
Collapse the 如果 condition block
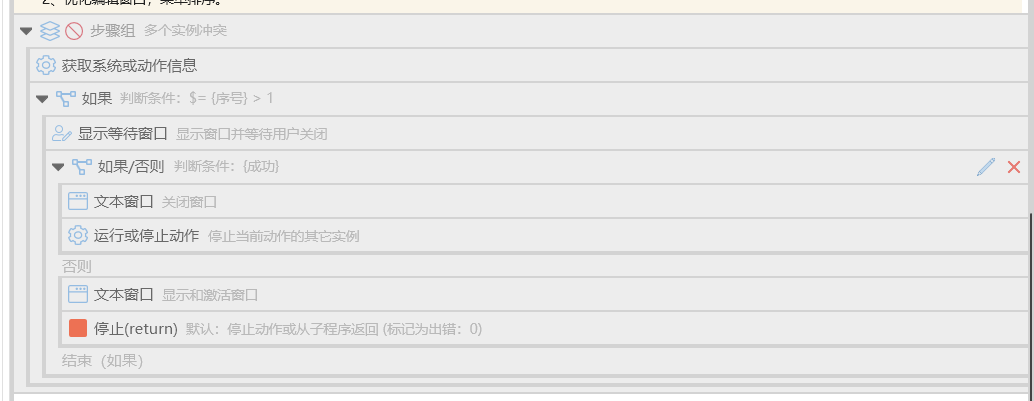[x=43, y=100]
